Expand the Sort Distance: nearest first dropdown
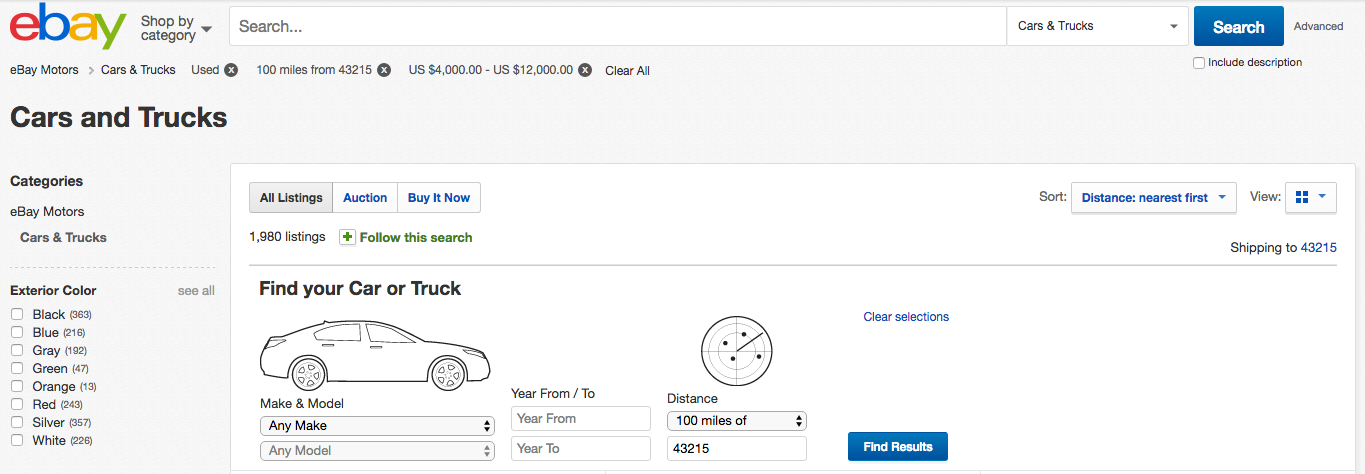The height and width of the screenshot is (474, 1365). tap(1153, 197)
